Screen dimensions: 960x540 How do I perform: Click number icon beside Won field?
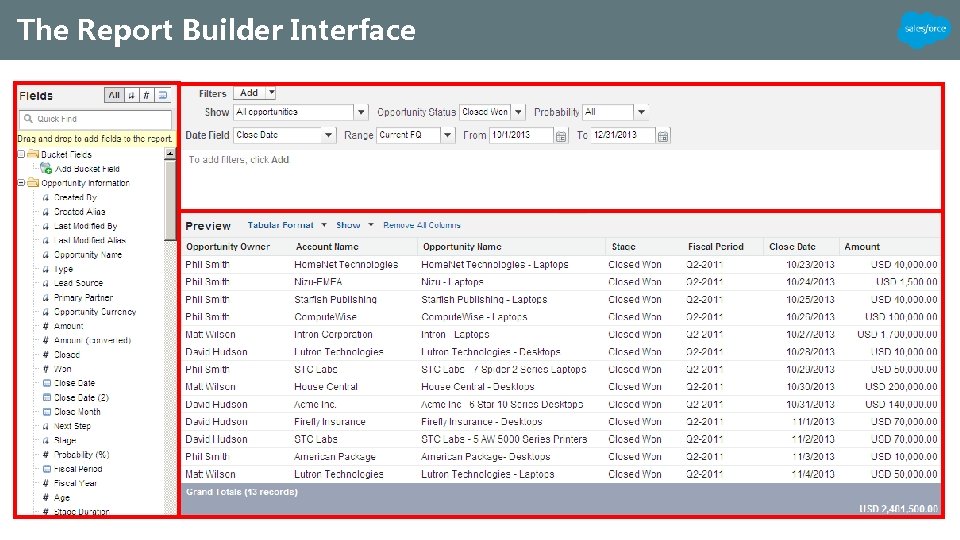[46, 369]
